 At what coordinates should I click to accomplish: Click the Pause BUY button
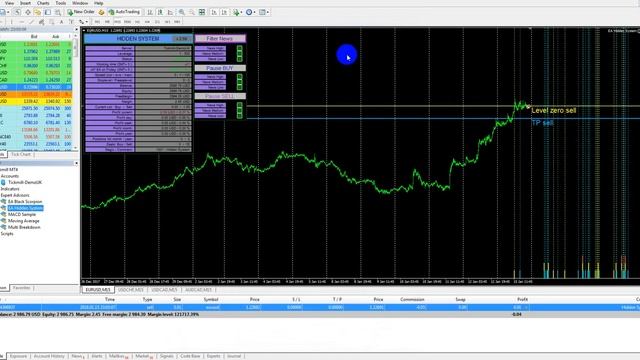tap(220, 68)
